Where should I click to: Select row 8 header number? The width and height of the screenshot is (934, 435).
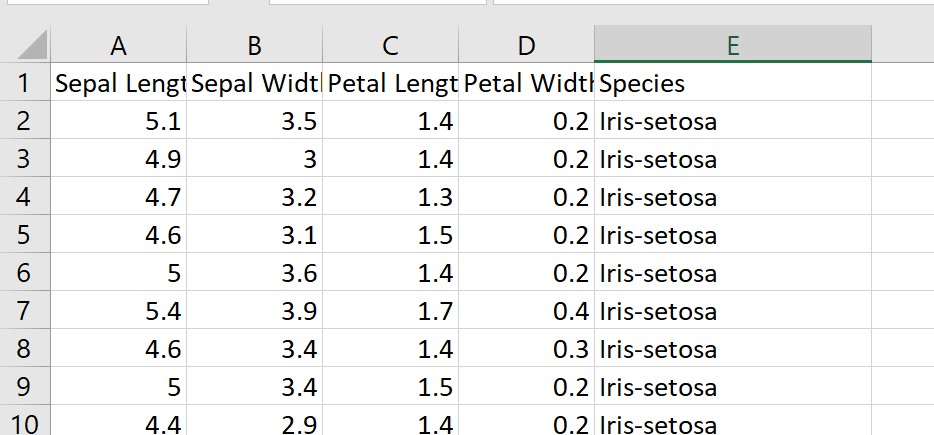(25, 349)
